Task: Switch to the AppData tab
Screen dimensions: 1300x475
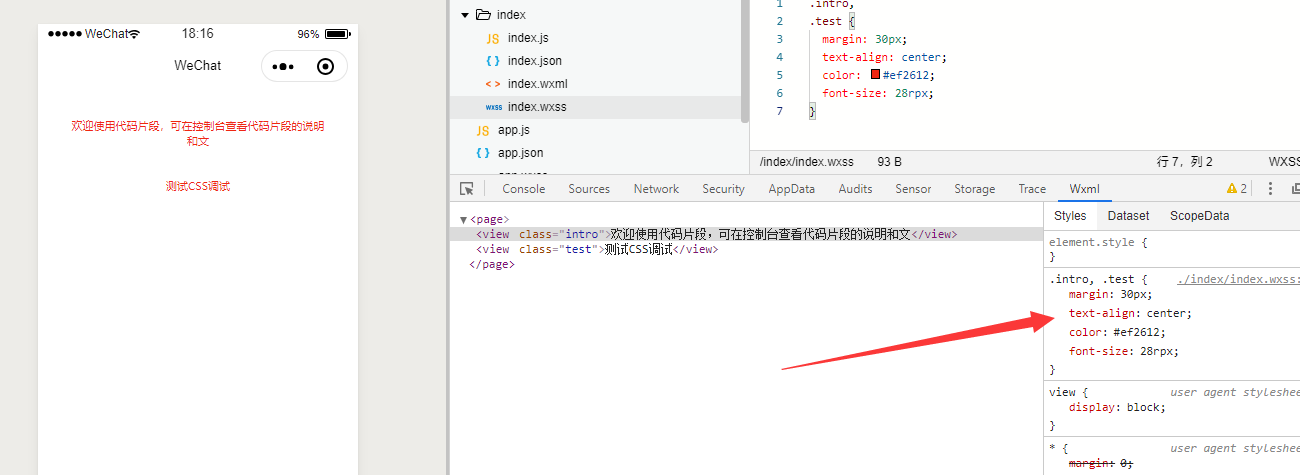Action: 791,189
